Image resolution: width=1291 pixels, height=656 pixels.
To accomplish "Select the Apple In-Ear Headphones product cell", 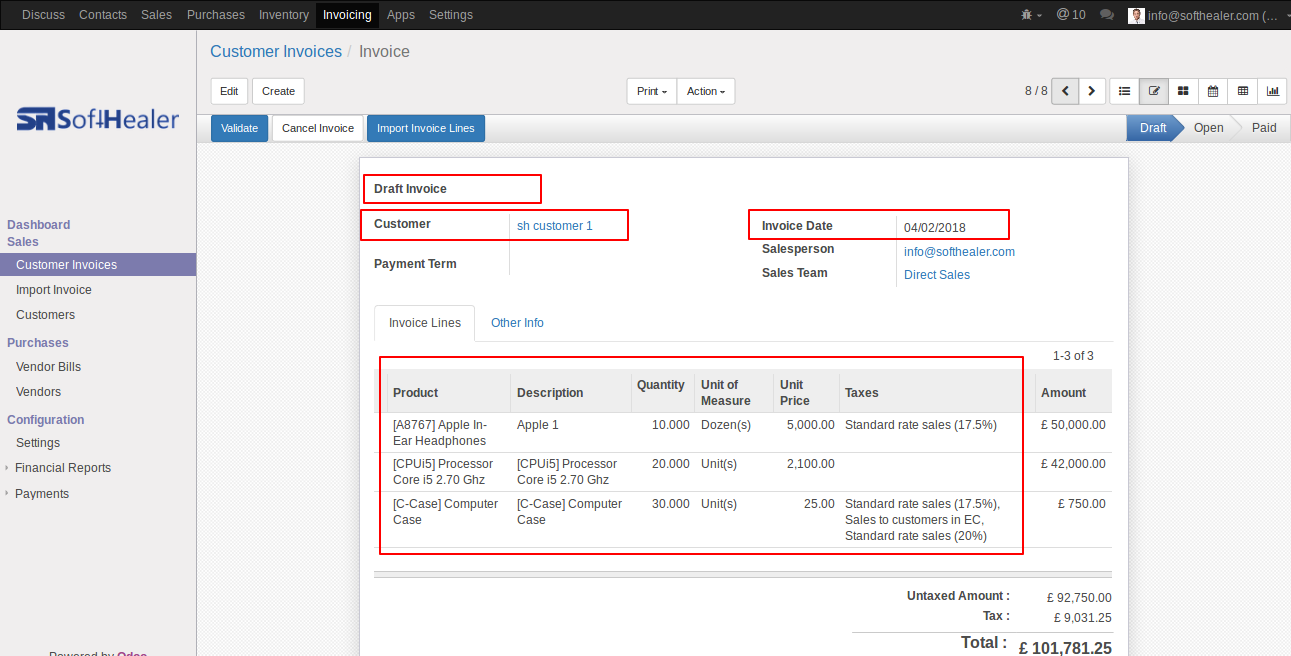I will point(448,433).
